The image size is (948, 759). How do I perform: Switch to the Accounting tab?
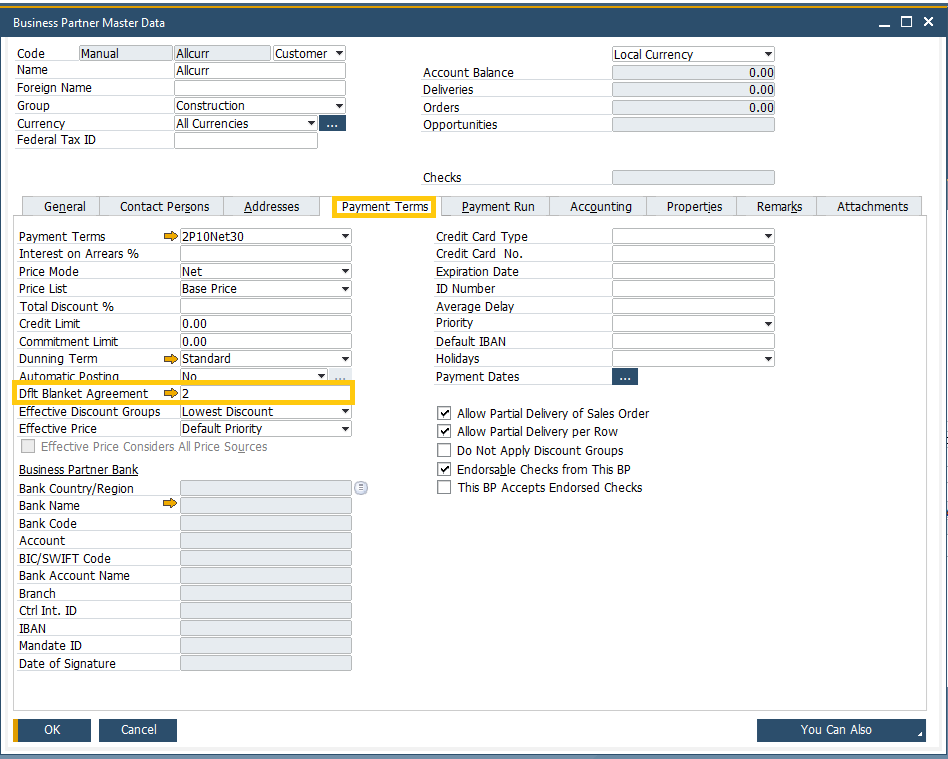click(x=600, y=207)
